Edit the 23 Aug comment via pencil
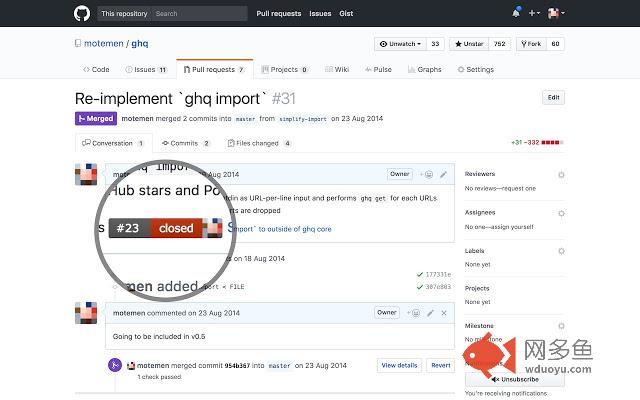 [x=430, y=313]
